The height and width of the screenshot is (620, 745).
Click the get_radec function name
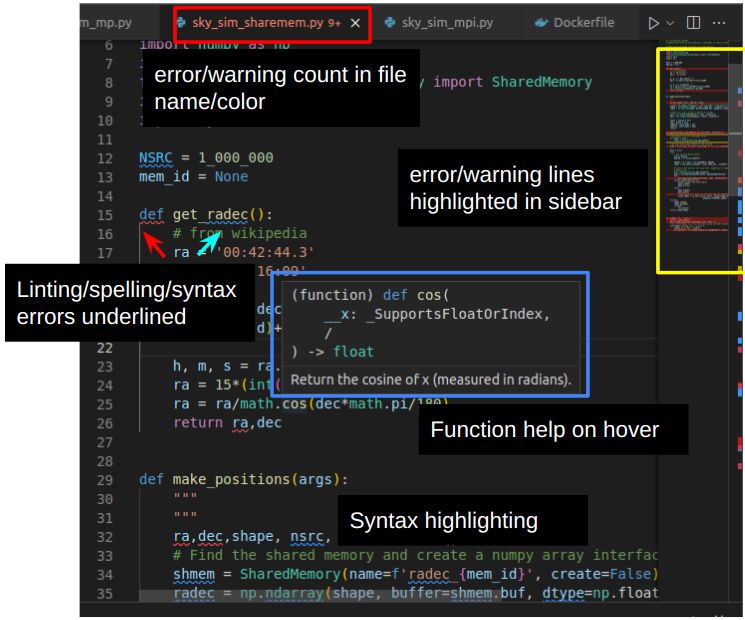pyautogui.click(x=210, y=215)
